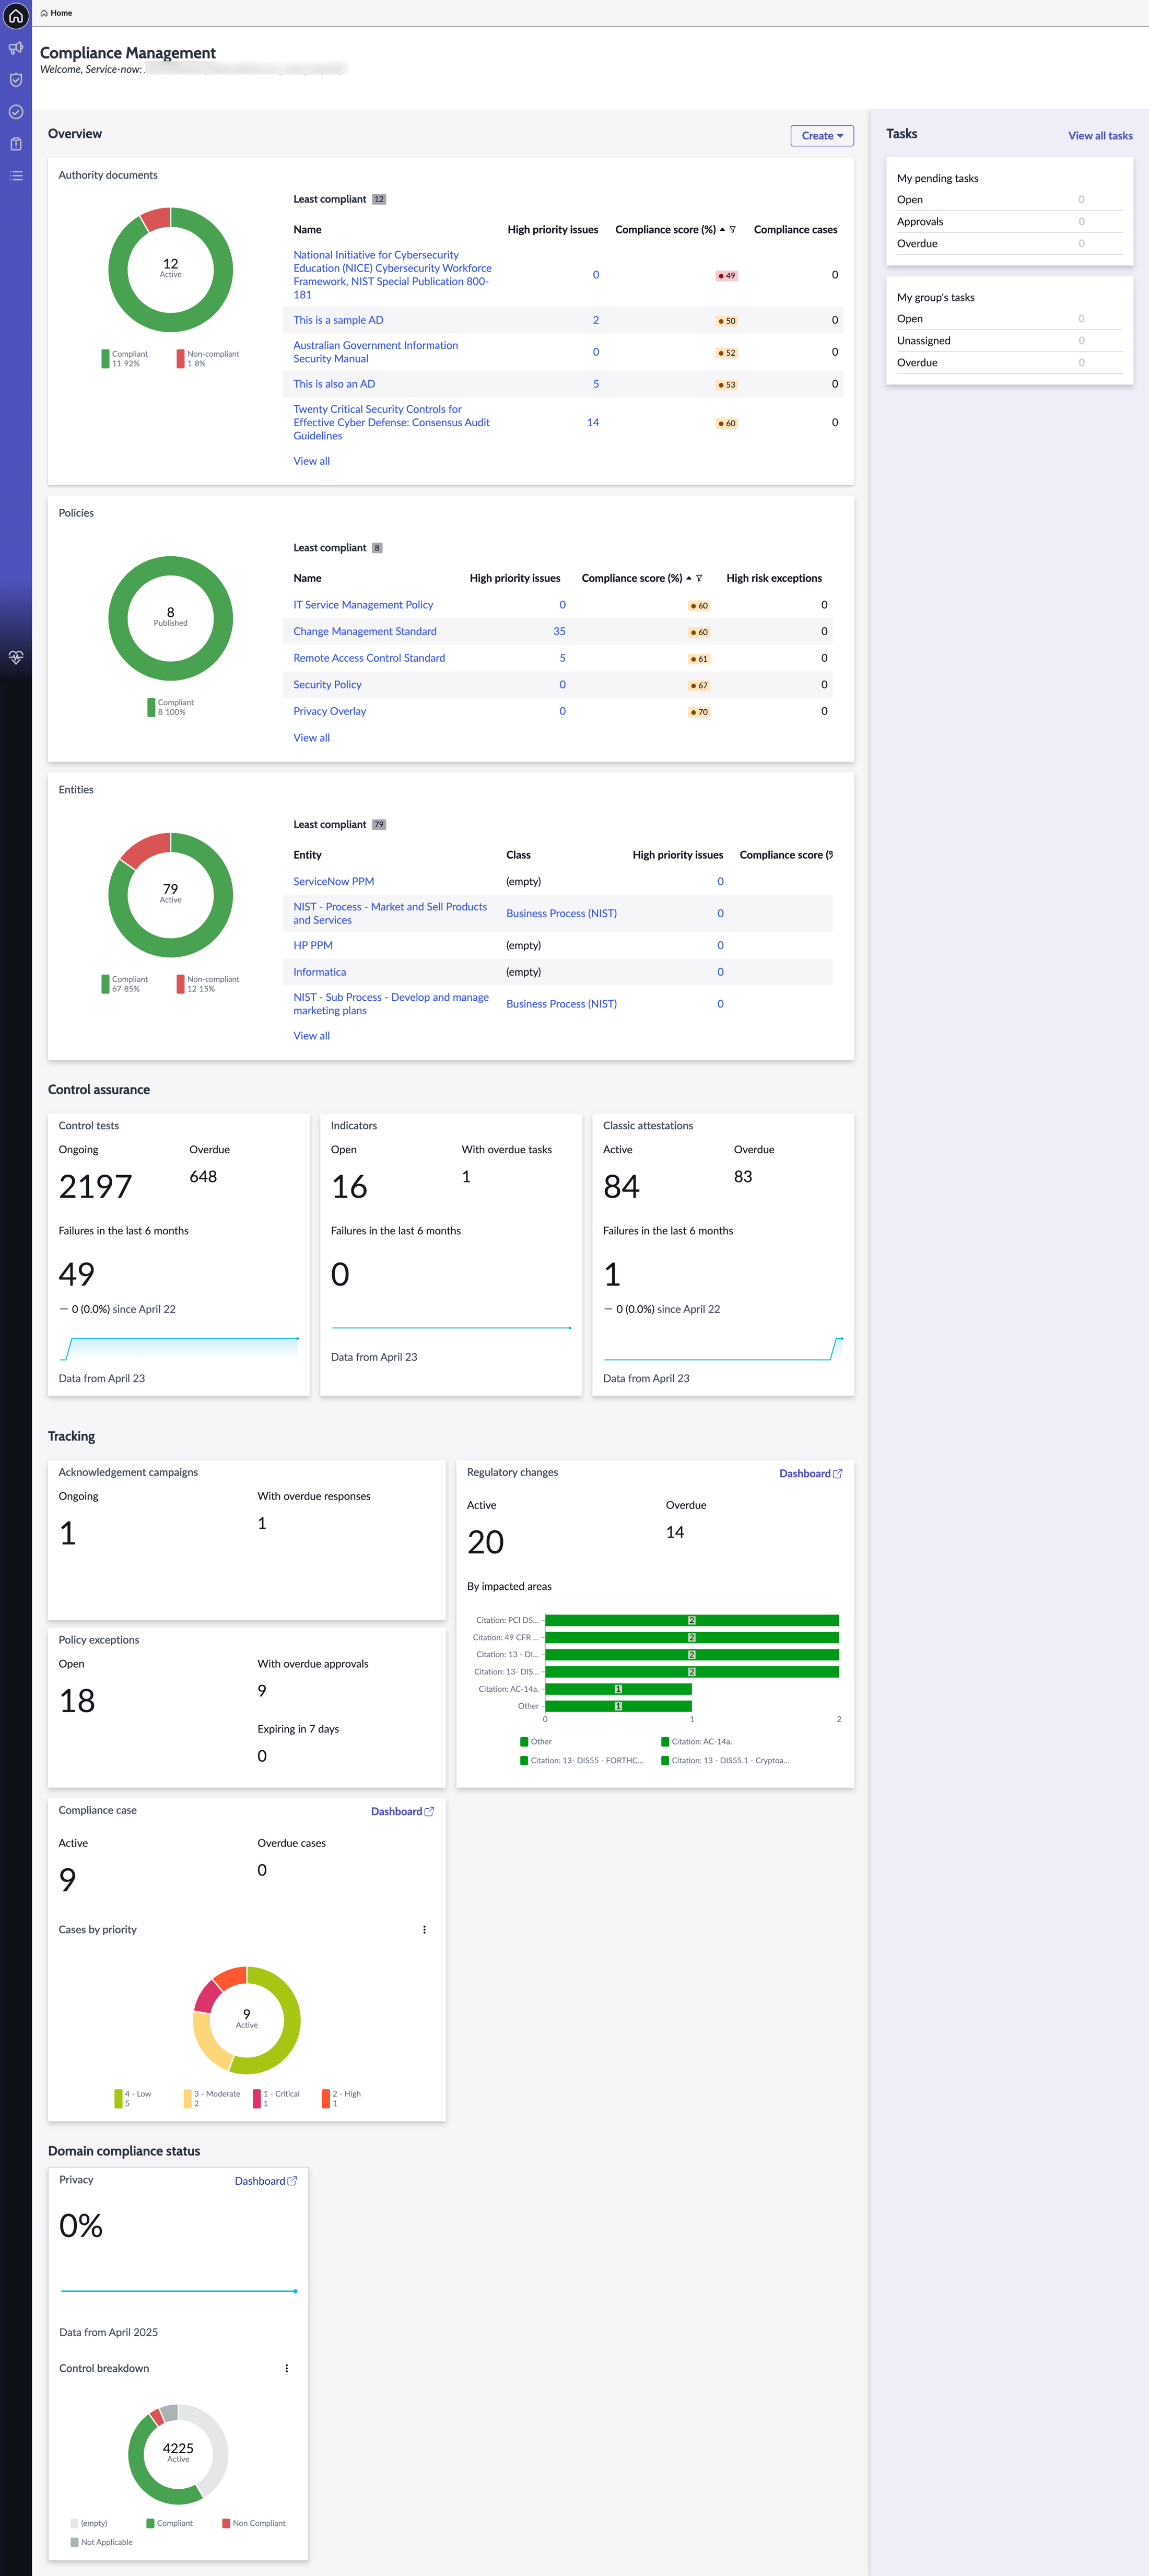
Task: Open Privacy Overlay policy
Action: point(329,711)
